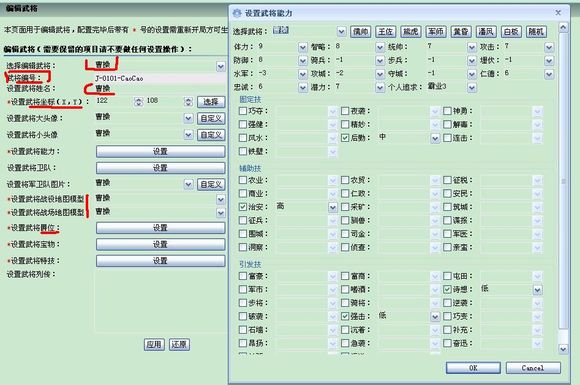Uncheck the 强击 checkbox
Viewport: 580px width, 385px height.
345,316
